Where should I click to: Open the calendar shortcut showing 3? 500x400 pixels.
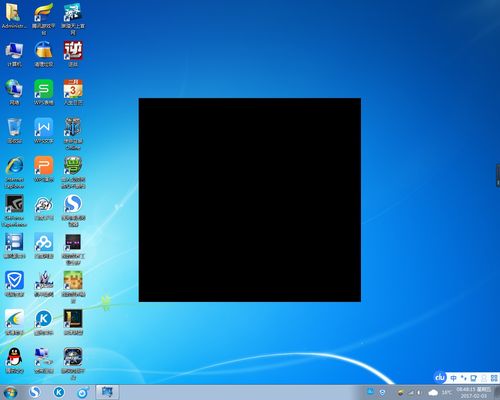pos(73,89)
